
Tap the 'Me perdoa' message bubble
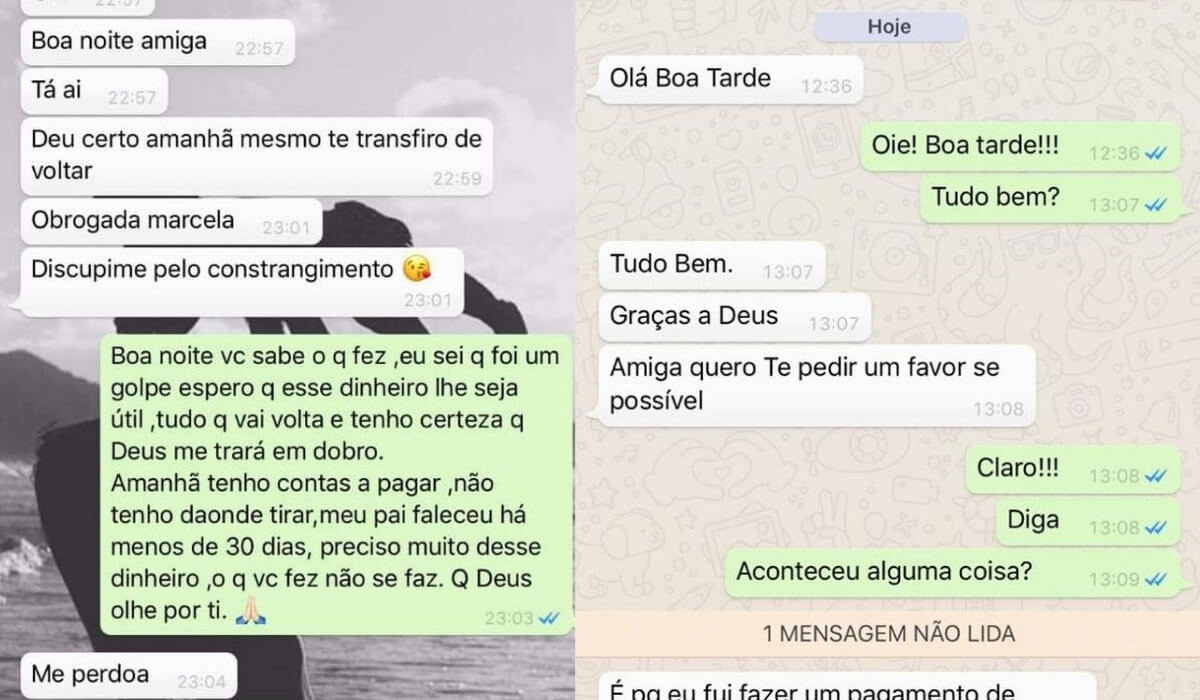pos(127,676)
